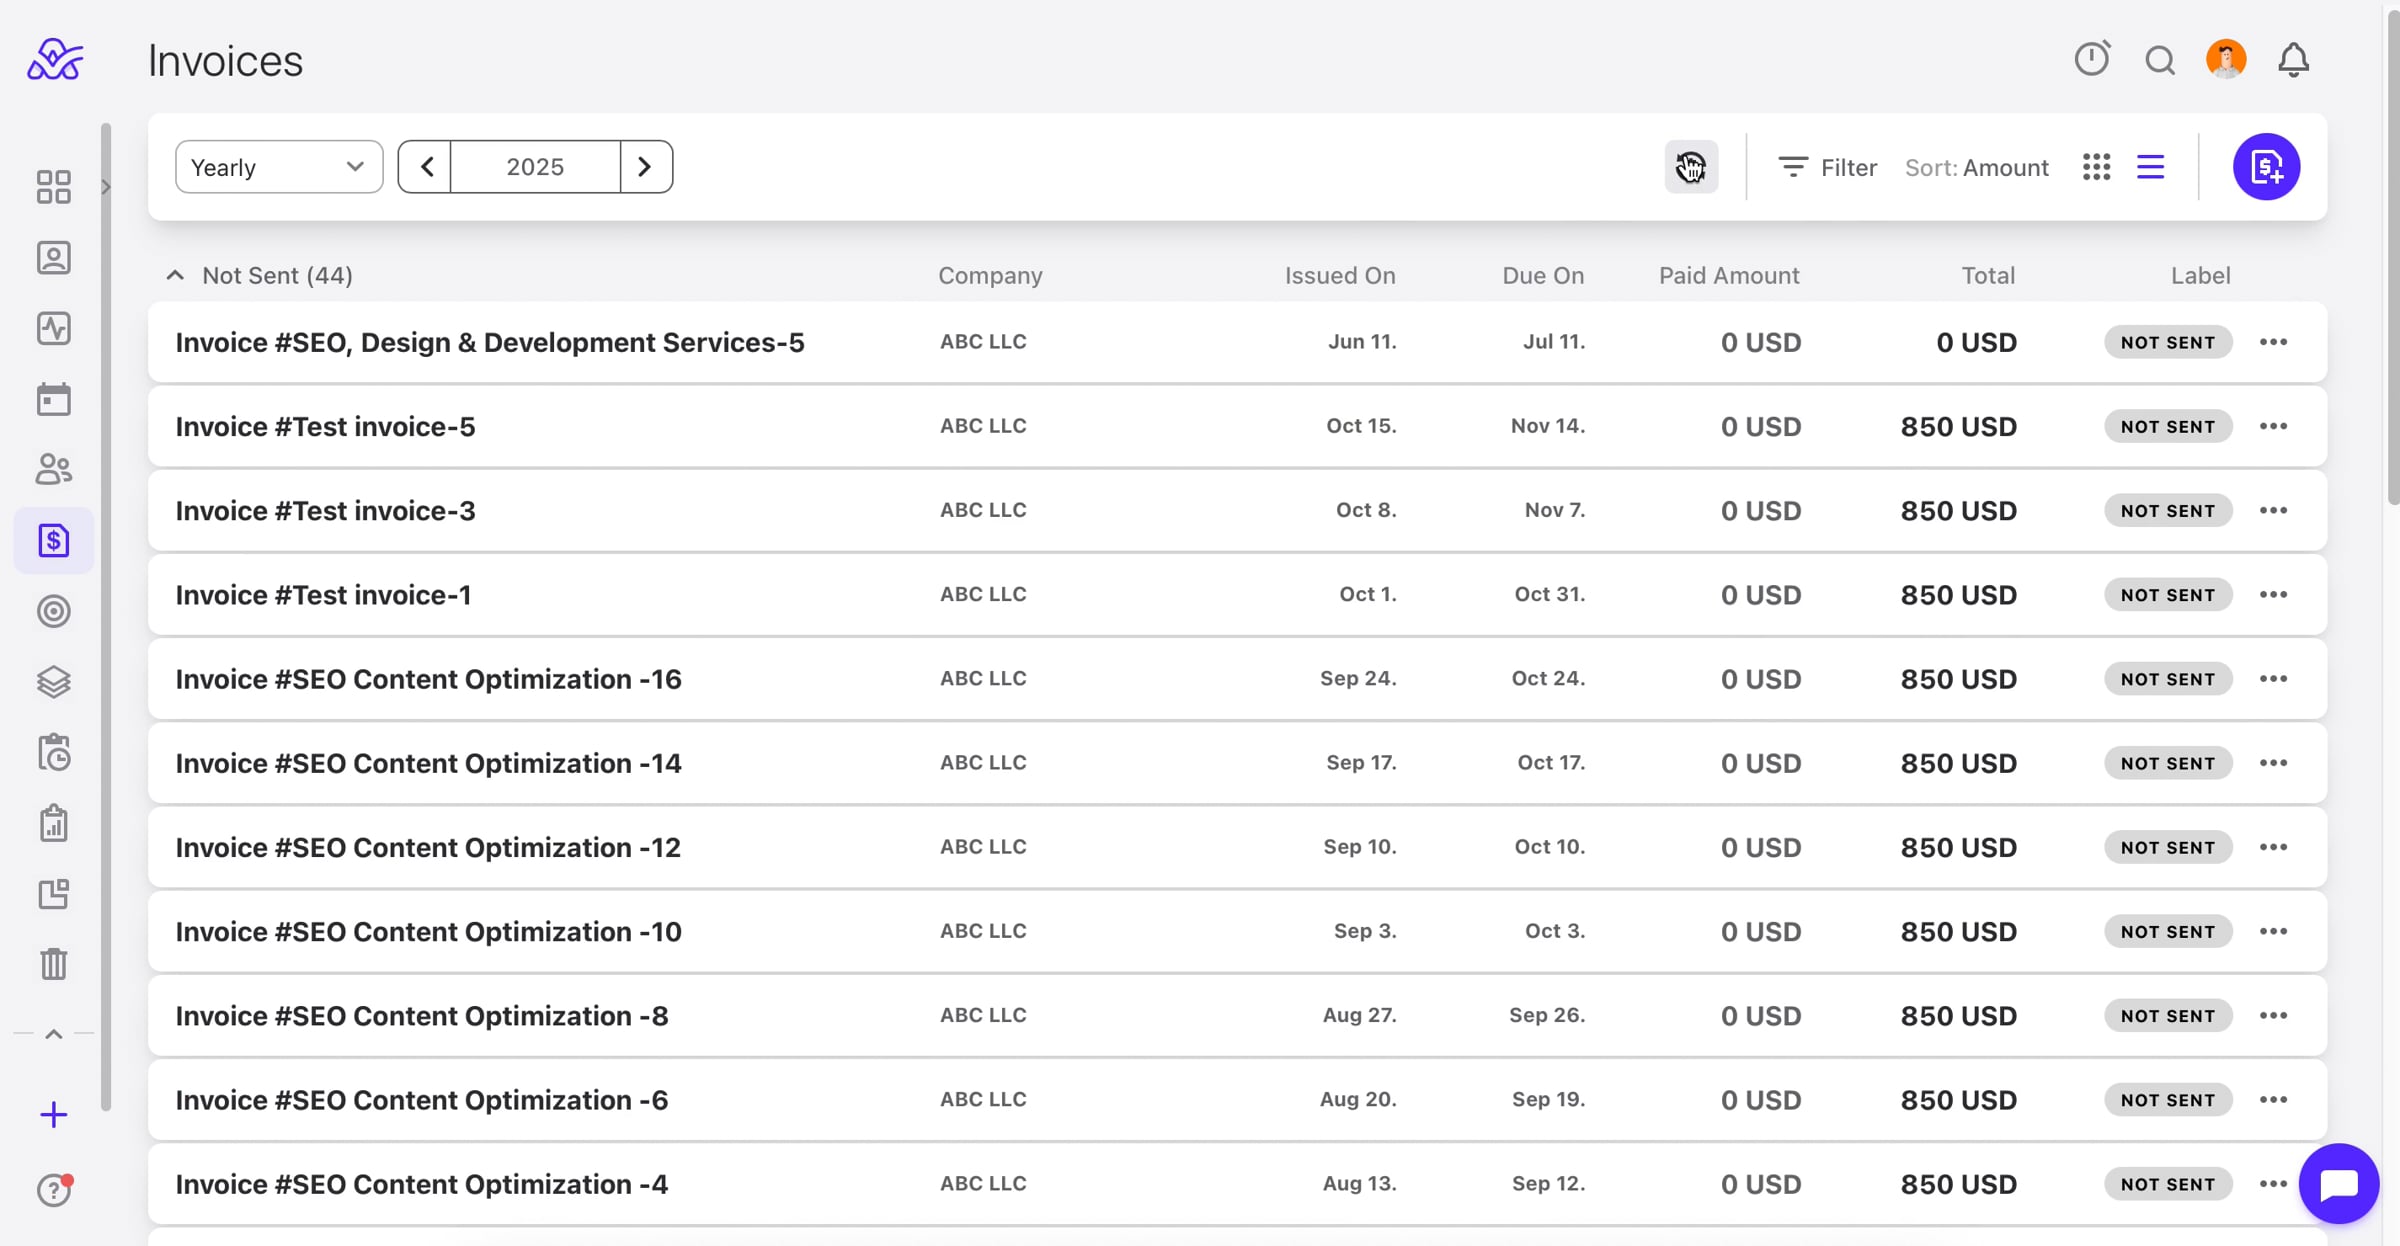Open the timer stopwatch icon in header

pos(2092,59)
